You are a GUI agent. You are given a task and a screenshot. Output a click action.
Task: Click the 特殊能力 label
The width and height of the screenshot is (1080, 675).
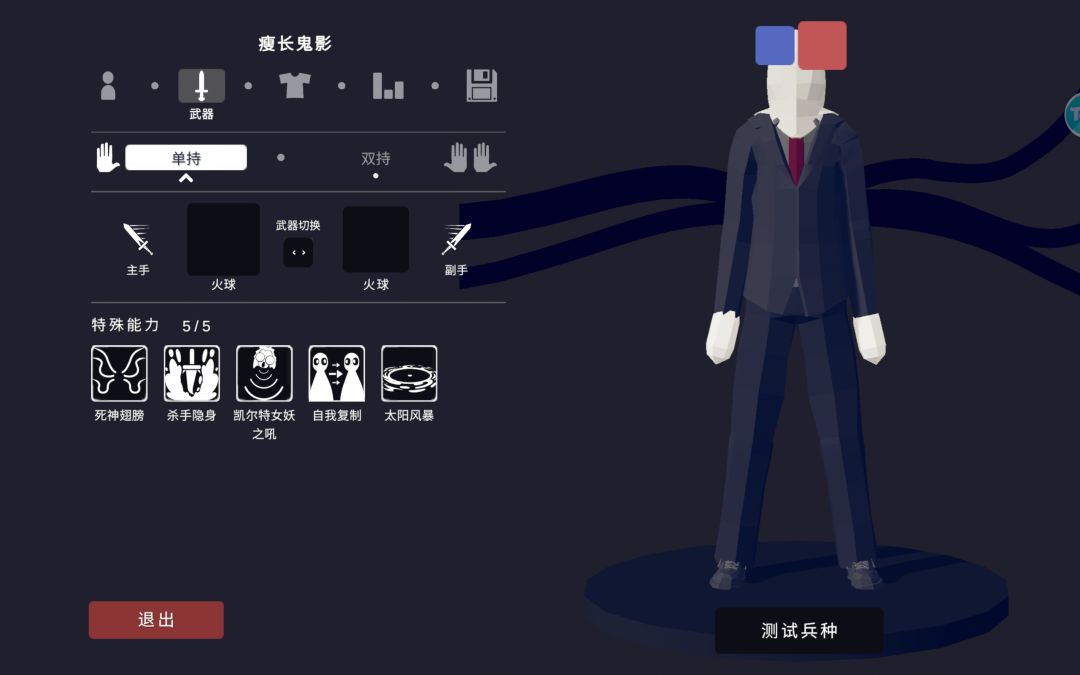coord(125,324)
